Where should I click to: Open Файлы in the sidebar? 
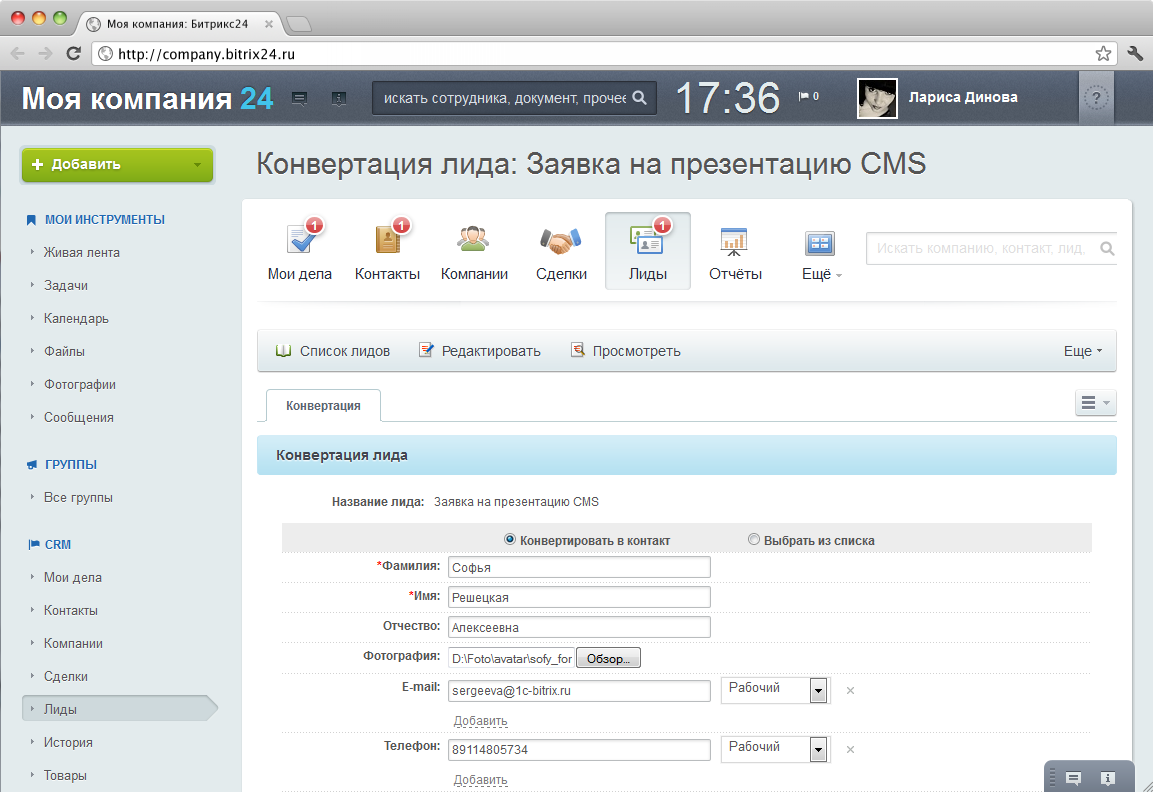(64, 352)
